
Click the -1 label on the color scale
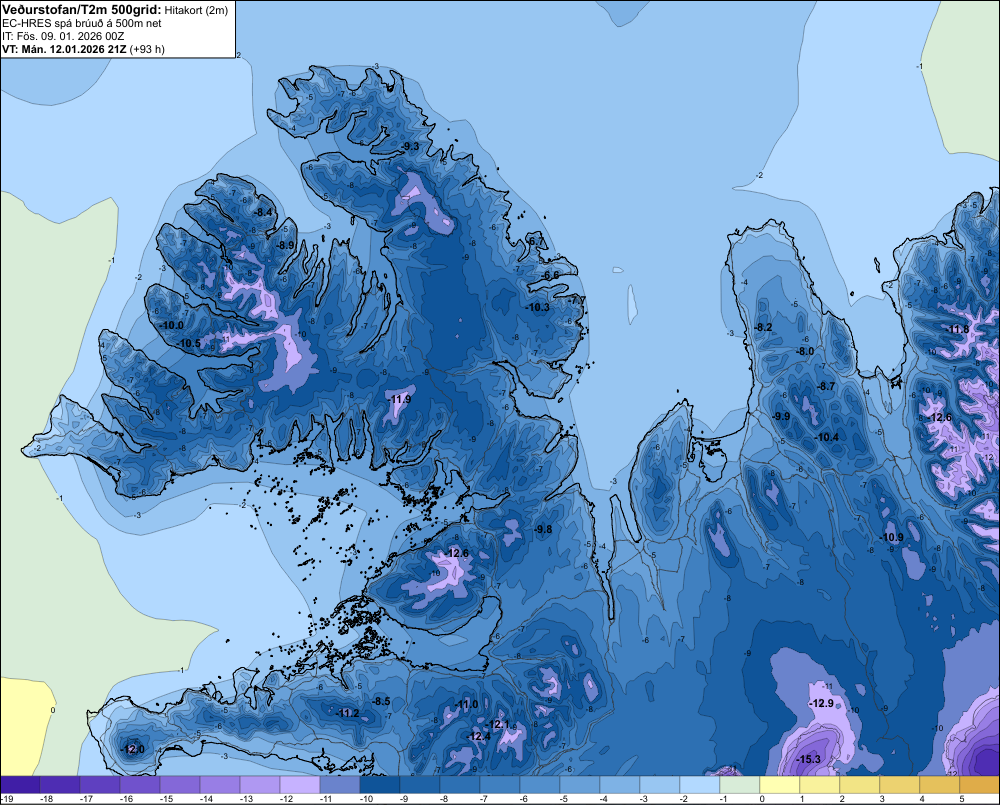[x=723, y=799]
